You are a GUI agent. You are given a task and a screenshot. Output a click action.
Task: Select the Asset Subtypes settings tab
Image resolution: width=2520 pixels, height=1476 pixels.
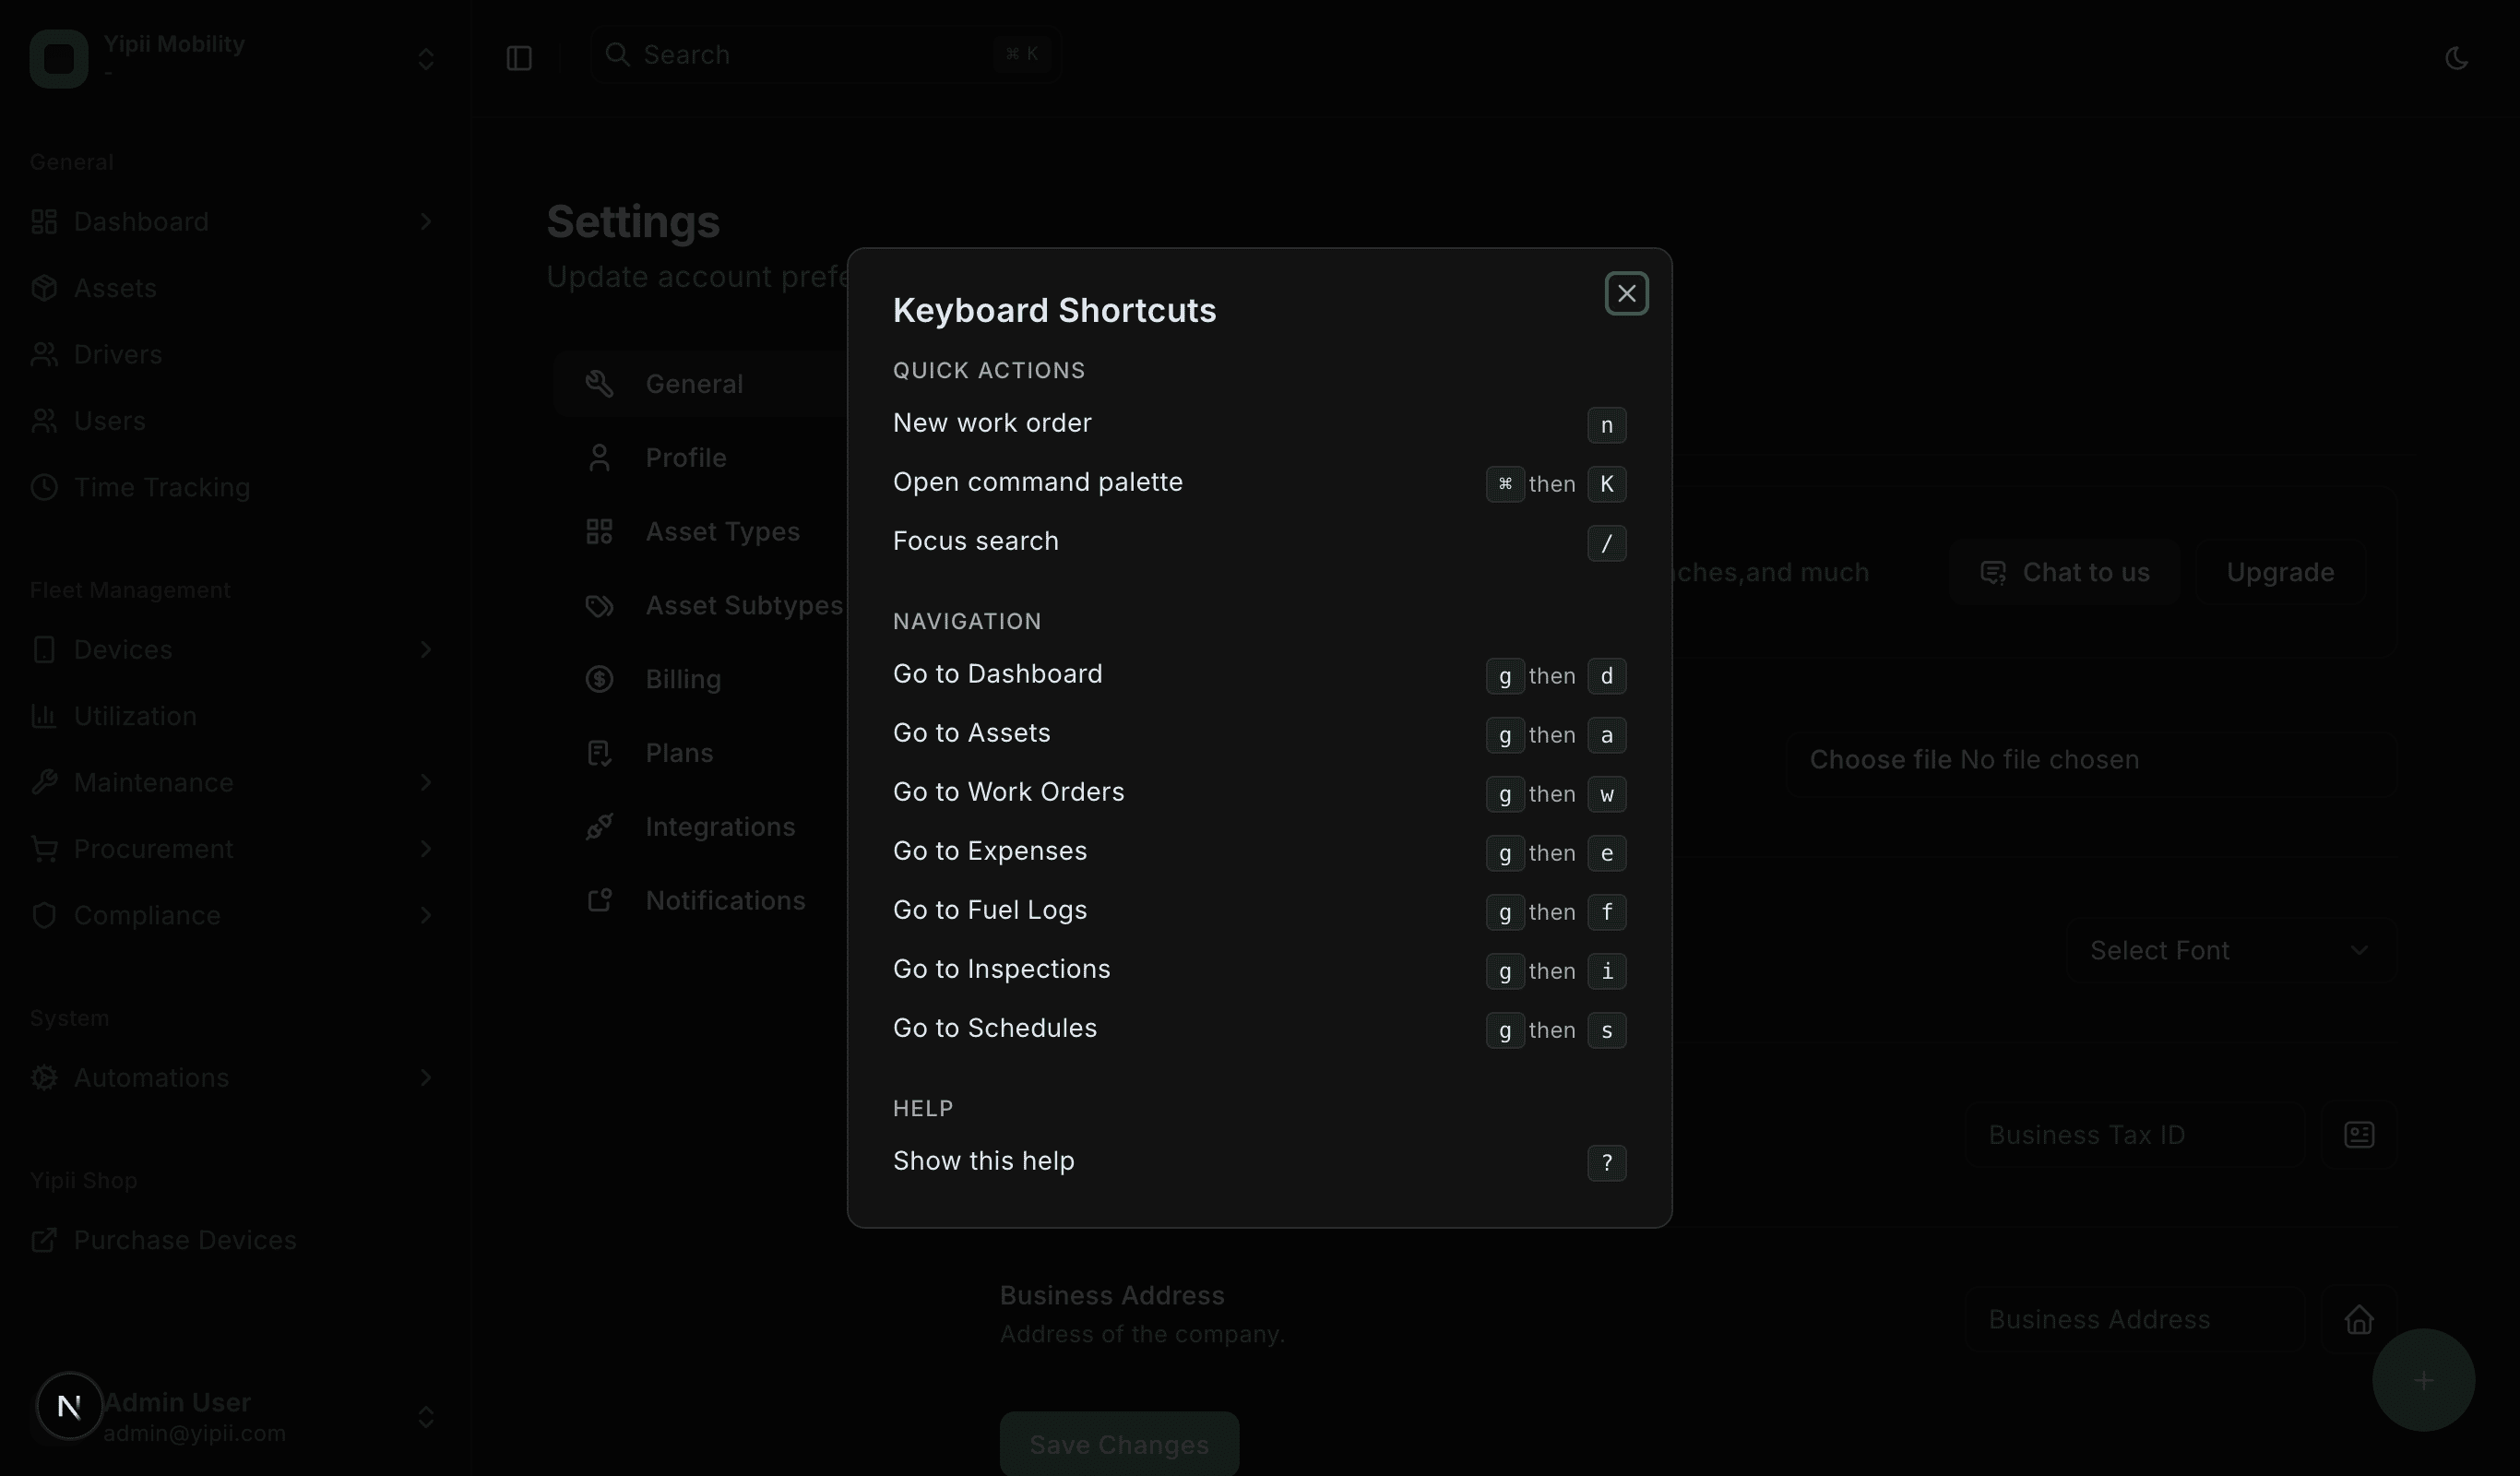pos(700,605)
